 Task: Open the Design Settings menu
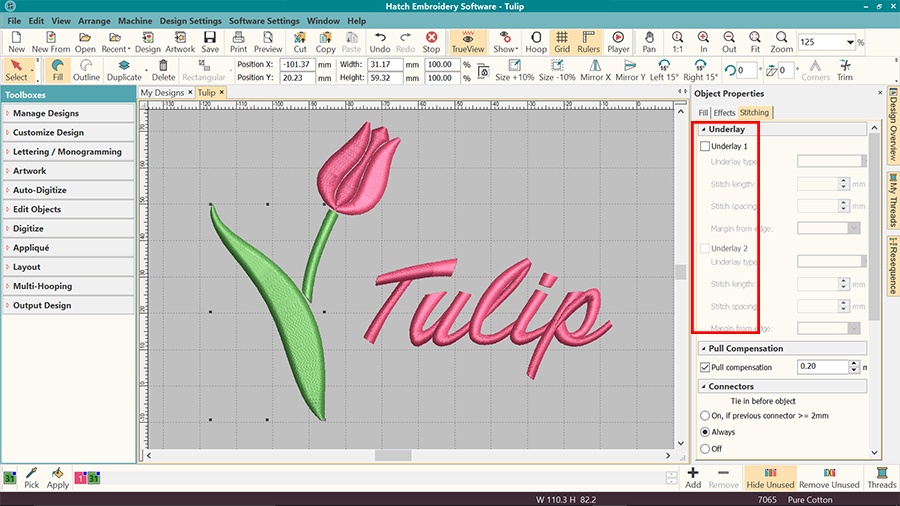click(190, 21)
